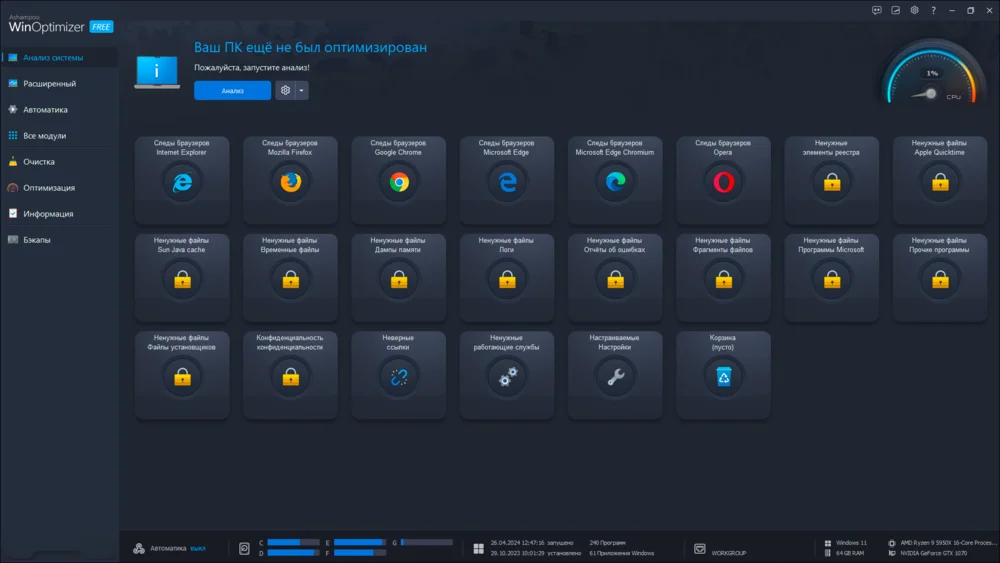The height and width of the screenshot is (563, 1000).
Task: Open locked Файлы установщиков tile
Action: click(x=182, y=375)
